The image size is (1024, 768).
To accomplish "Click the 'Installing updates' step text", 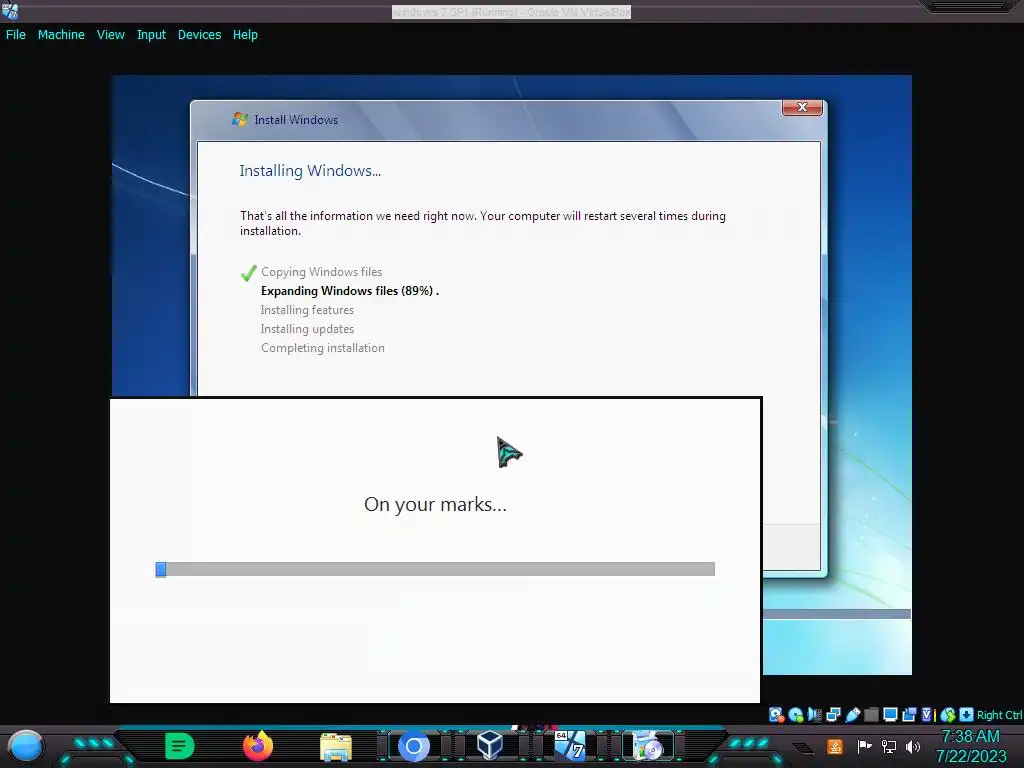I will (307, 329).
